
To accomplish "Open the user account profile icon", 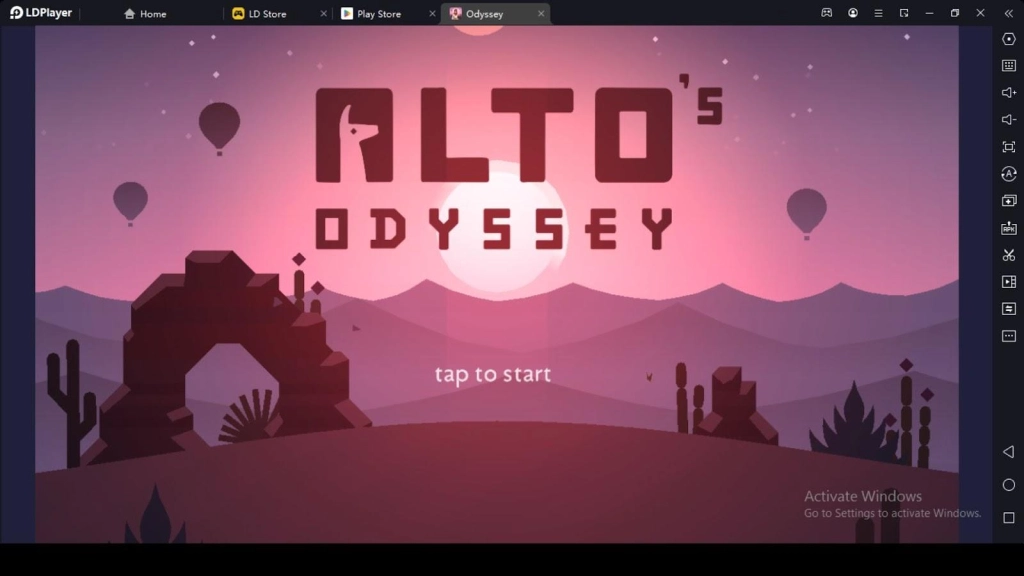I will tap(852, 13).
